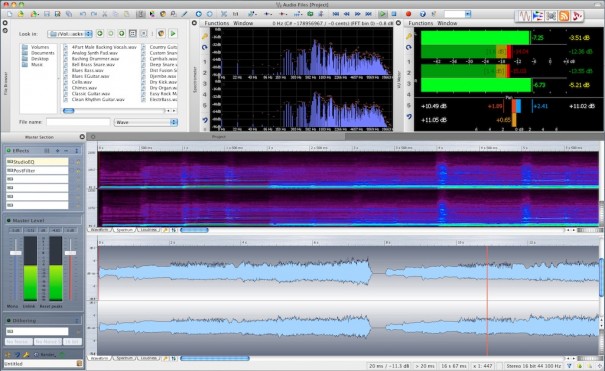
Task: Toggle the Effects section power indicator
Action: pyautogui.click(x=8, y=150)
